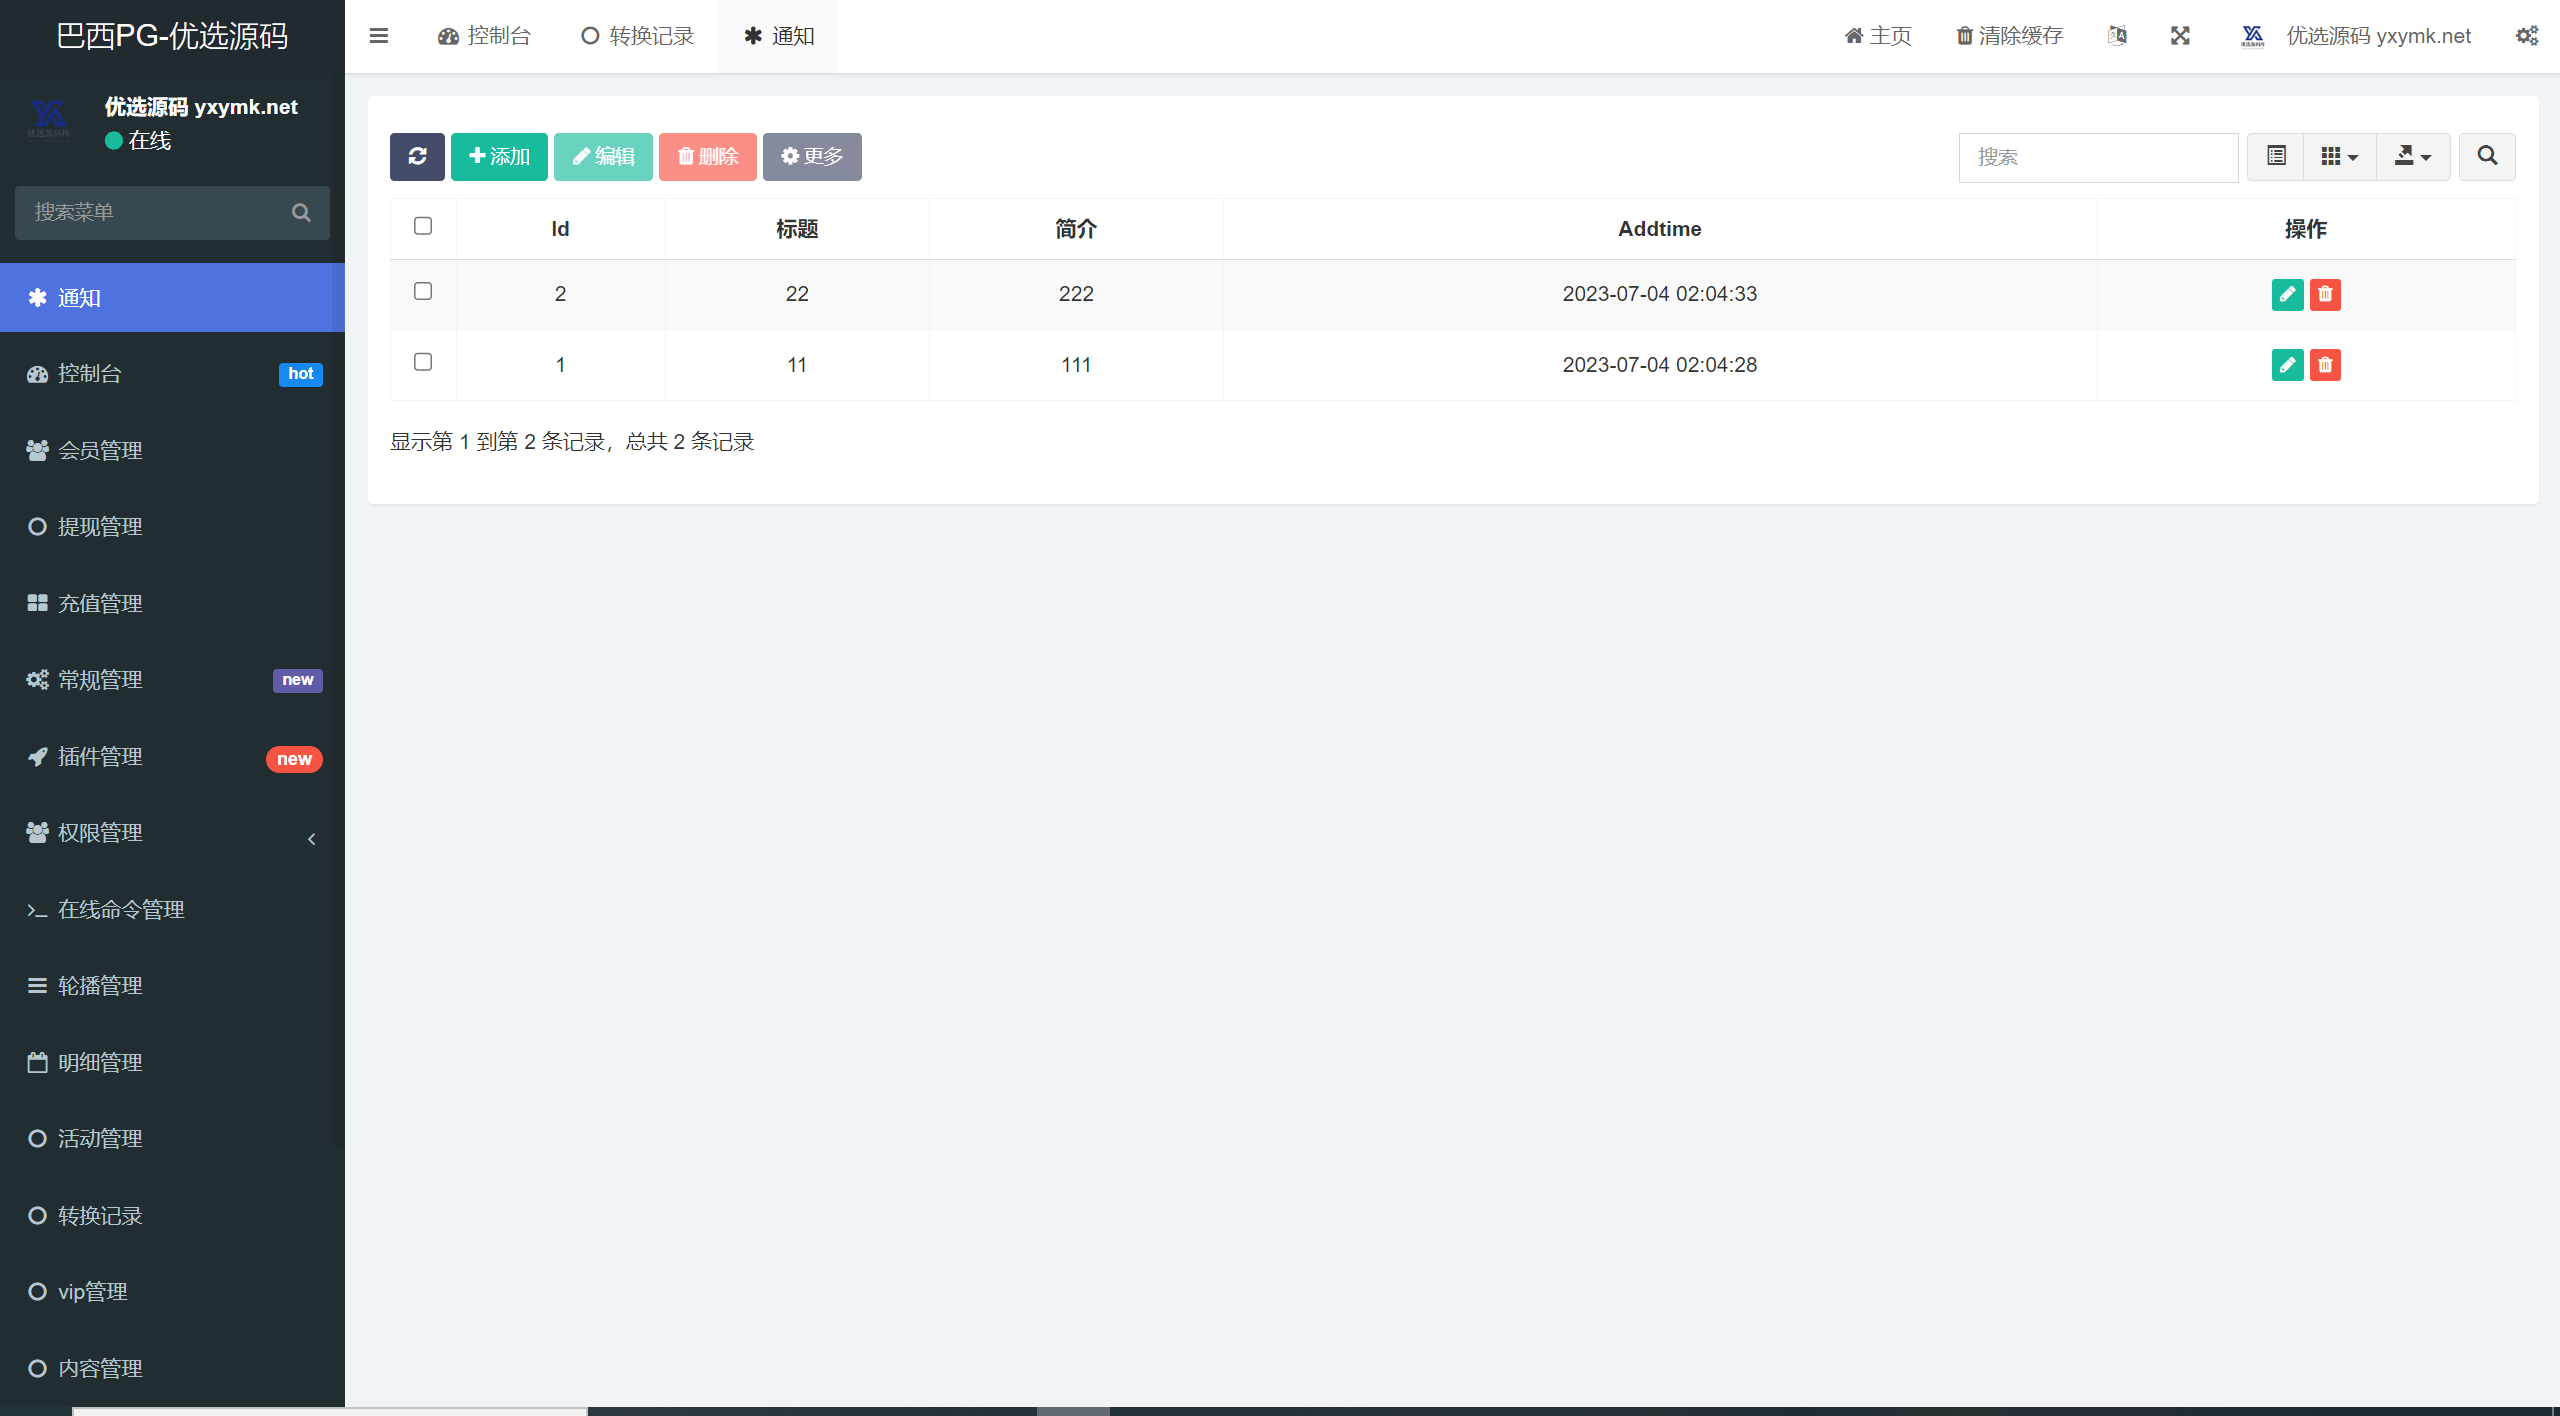Open the export data dropdown
Image resolution: width=2560 pixels, height=1416 pixels.
click(x=2412, y=157)
